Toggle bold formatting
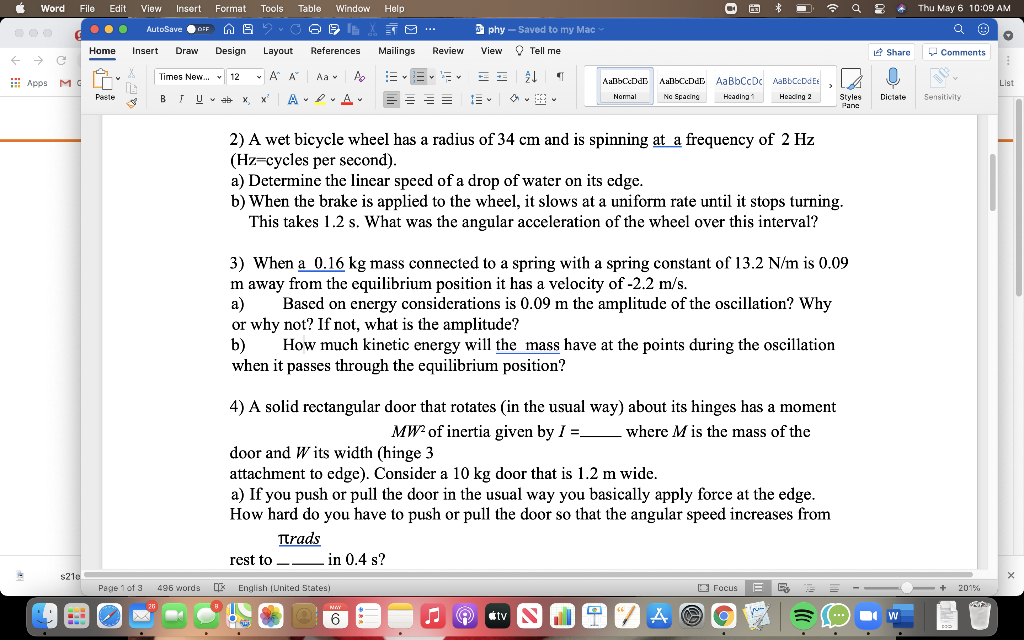 pos(163,99)
